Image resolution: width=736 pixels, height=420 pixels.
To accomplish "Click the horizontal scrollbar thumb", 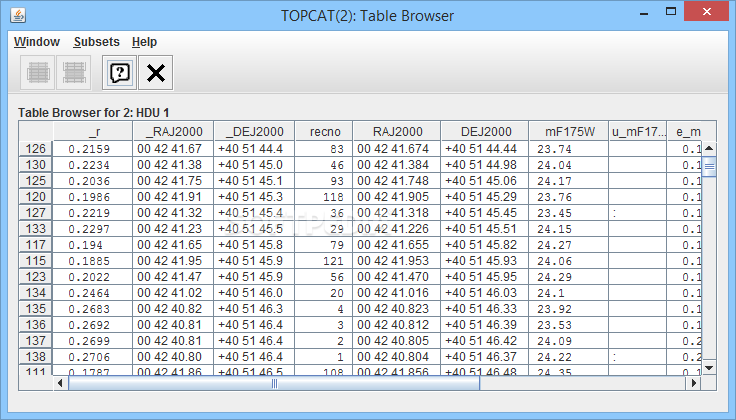I will [274, 383].
